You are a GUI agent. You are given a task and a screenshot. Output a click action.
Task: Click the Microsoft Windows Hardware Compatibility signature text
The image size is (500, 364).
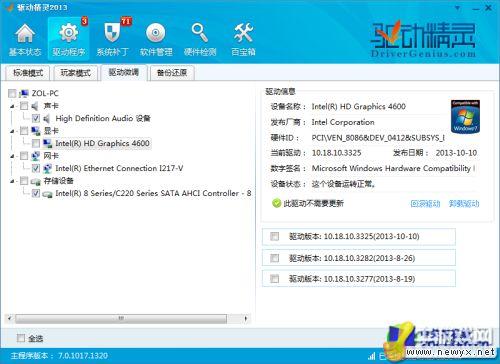(x=393, y=168)
